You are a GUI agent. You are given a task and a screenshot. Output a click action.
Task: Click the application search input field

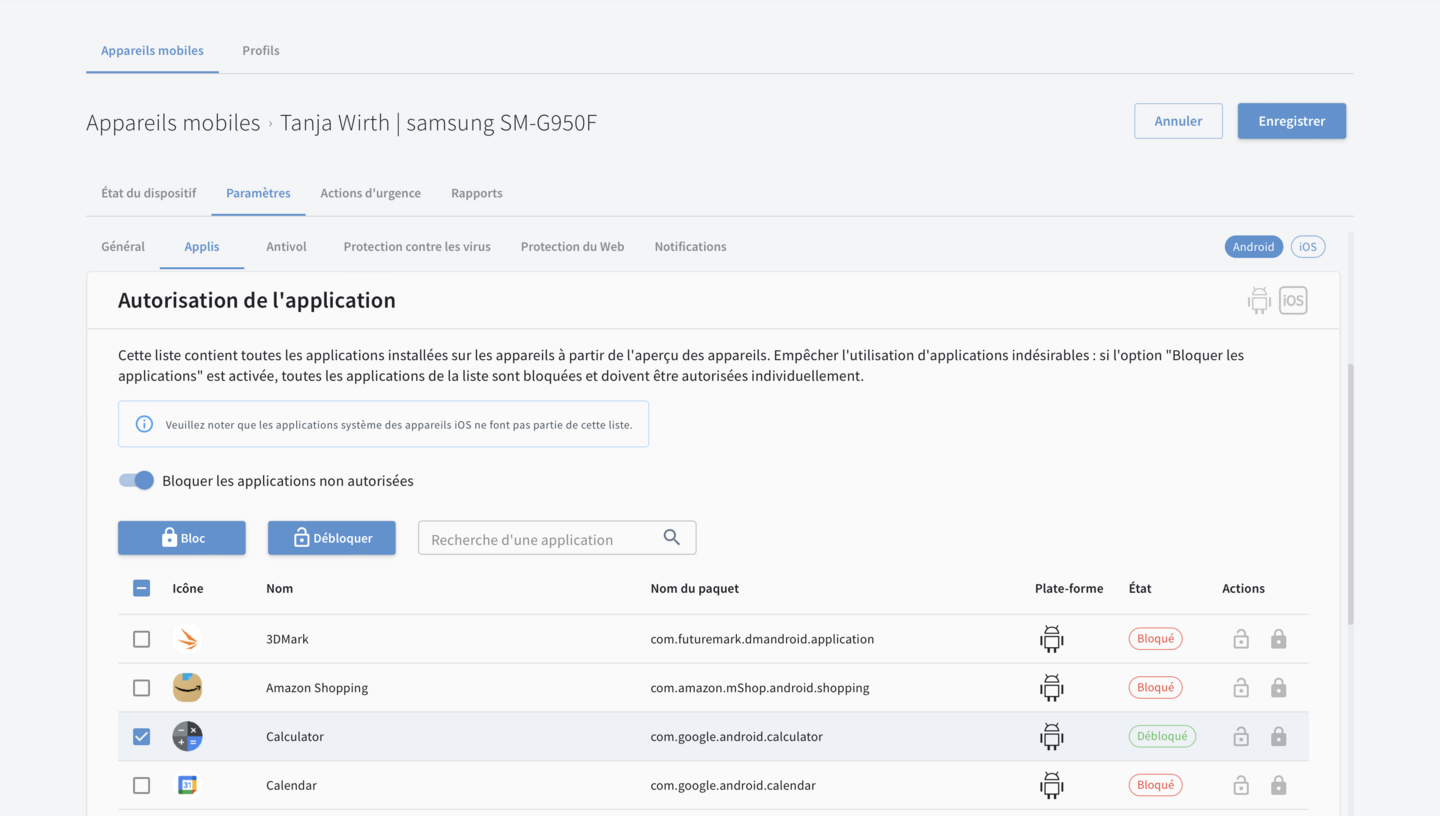click(x=540, y=539)
